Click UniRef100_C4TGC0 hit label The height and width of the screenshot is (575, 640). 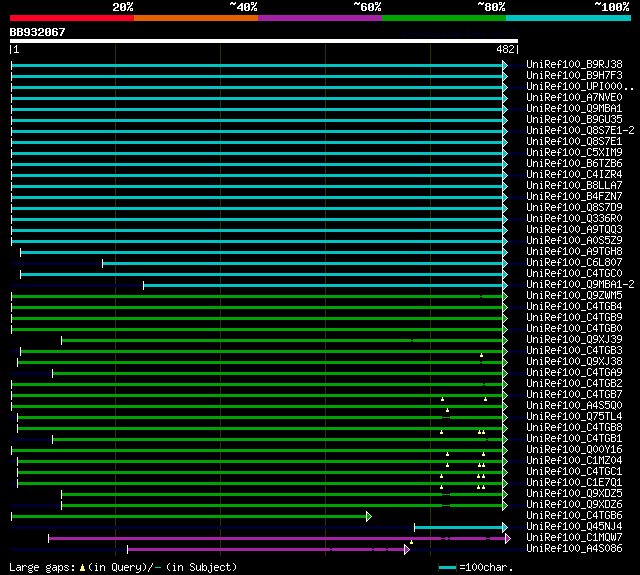(x=574, y=274)
